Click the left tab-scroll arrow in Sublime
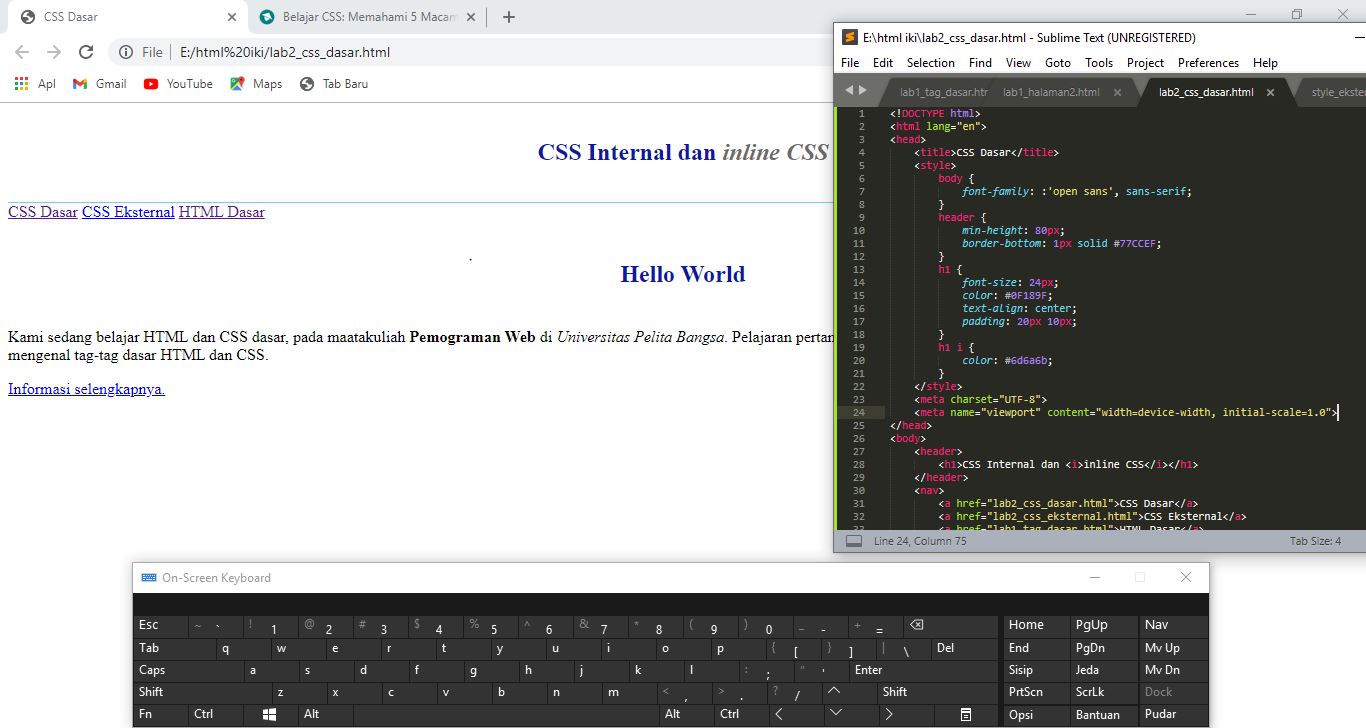Screen dimensions: 1366x728 coord(847,89)
